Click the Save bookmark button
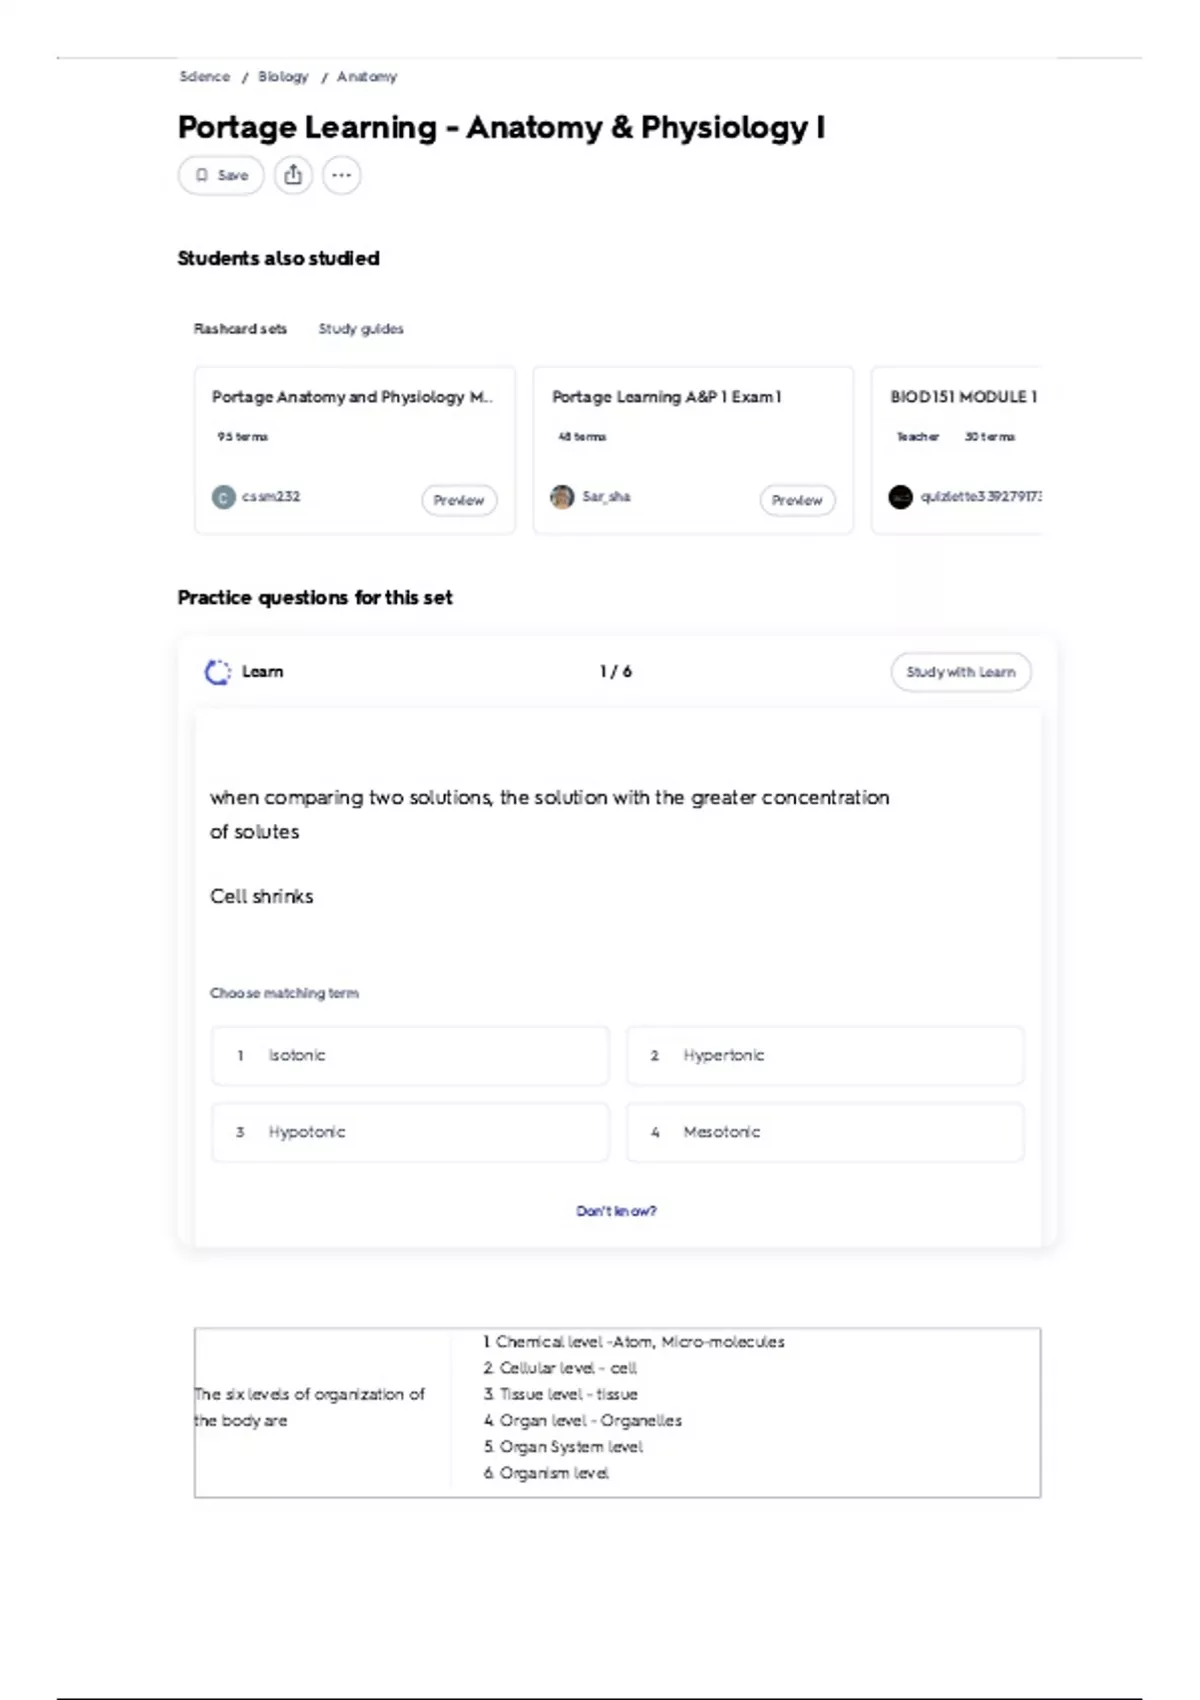The image size is (1200, 1700). click(221, 175)
